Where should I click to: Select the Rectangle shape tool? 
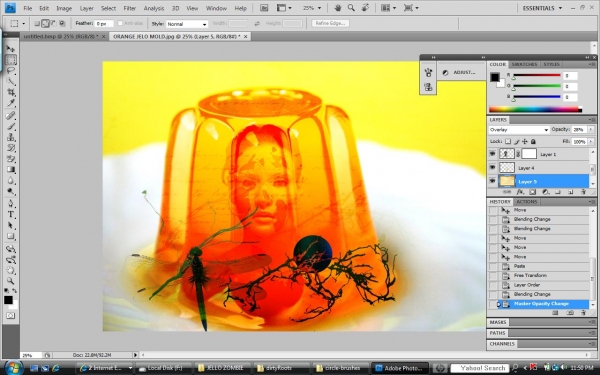[x=11, y=236]
